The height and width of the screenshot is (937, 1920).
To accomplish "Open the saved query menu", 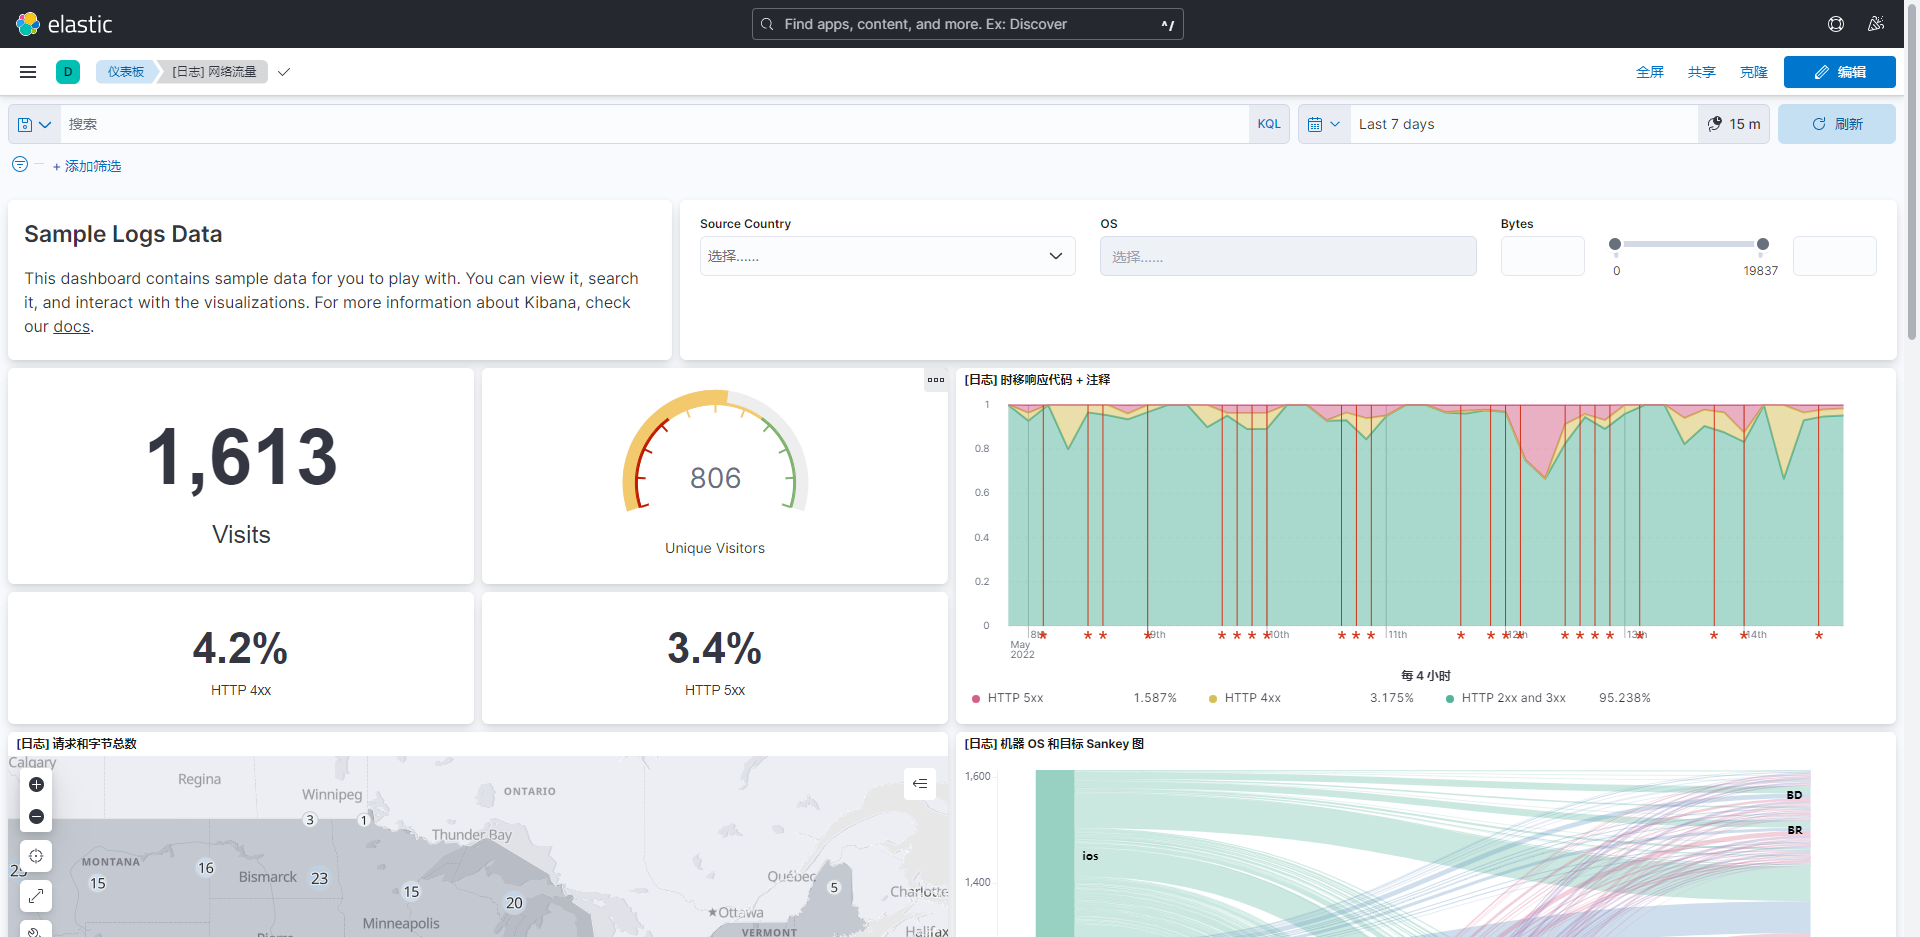I will click(x=34, y=124).
